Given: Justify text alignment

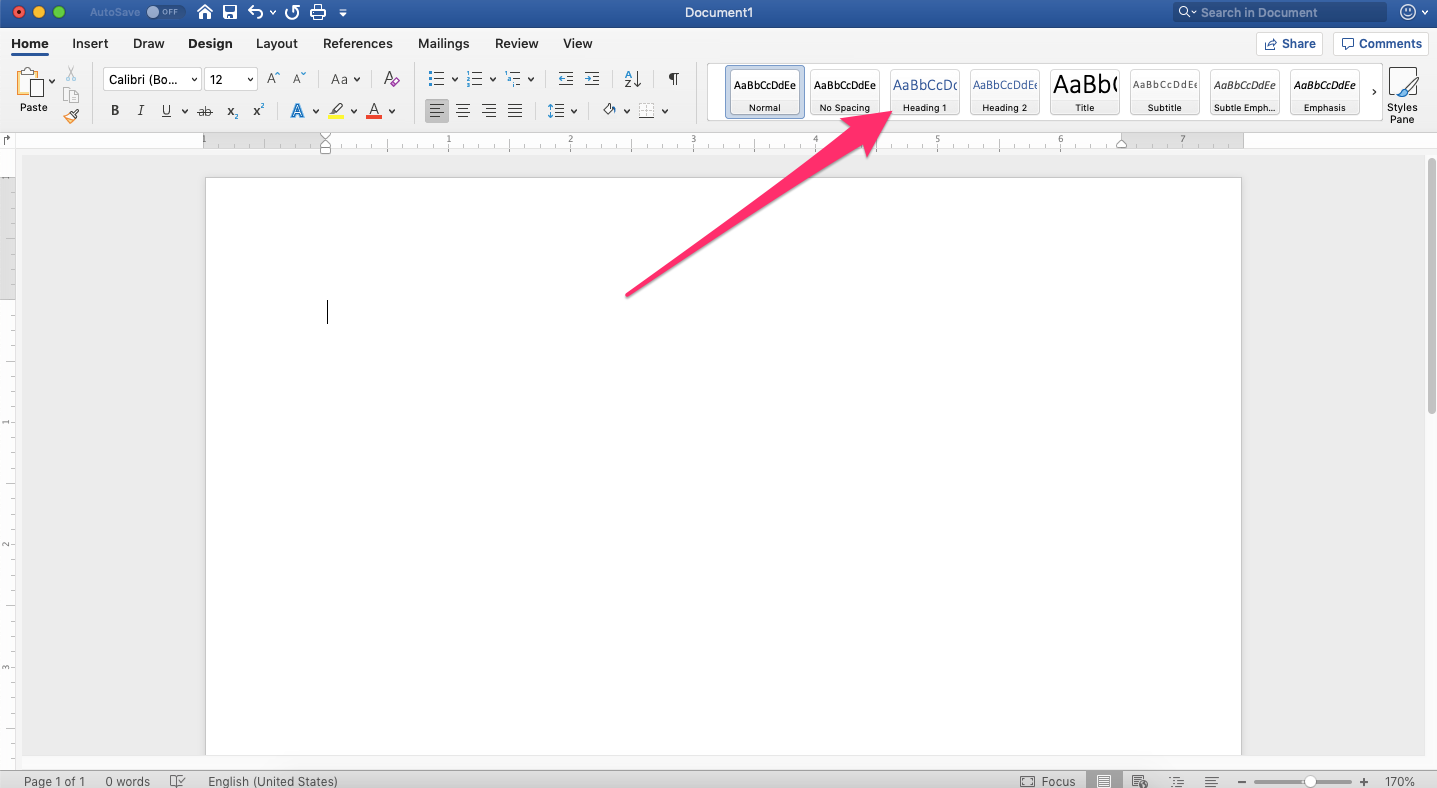Looking at the screenshot, I should 515,111.
